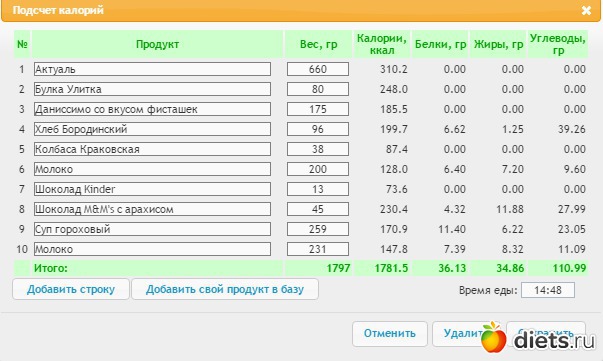This screenshot has width=603, height=361.
Task: Select the Булка Улитка product field
Action: [152, 89]
